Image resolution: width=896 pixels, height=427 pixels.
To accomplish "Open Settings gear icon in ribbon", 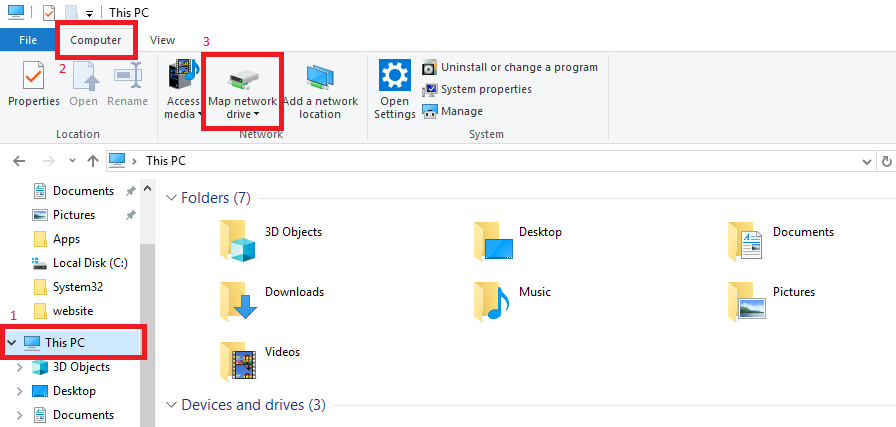I will (395, 76).
